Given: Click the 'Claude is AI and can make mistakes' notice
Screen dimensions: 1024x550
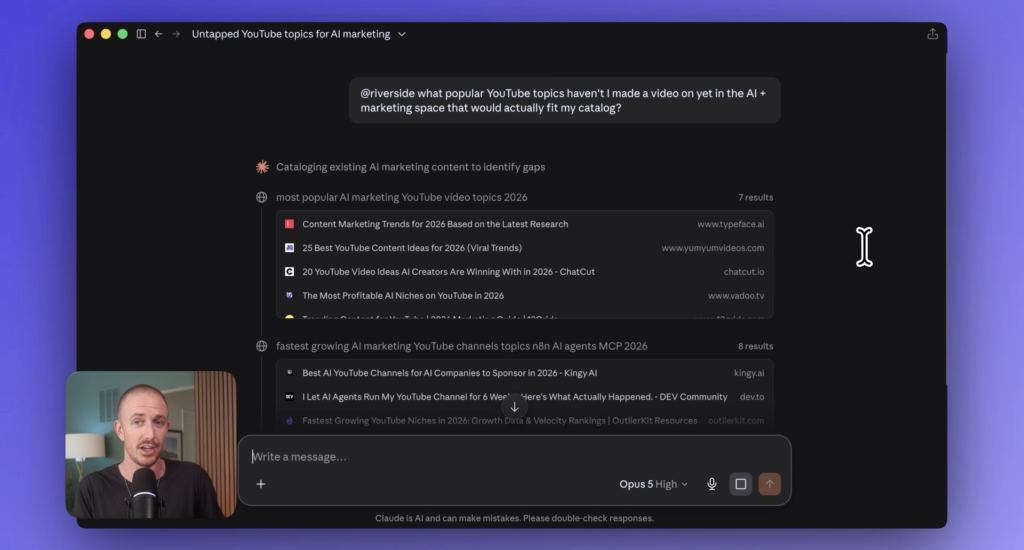Looking at the screenshot, I should 514,518.
